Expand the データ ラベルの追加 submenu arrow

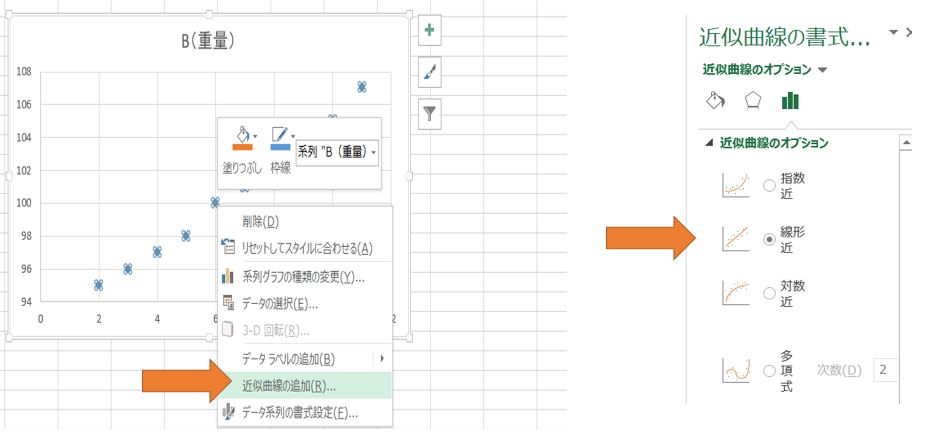tap(382, 358)
